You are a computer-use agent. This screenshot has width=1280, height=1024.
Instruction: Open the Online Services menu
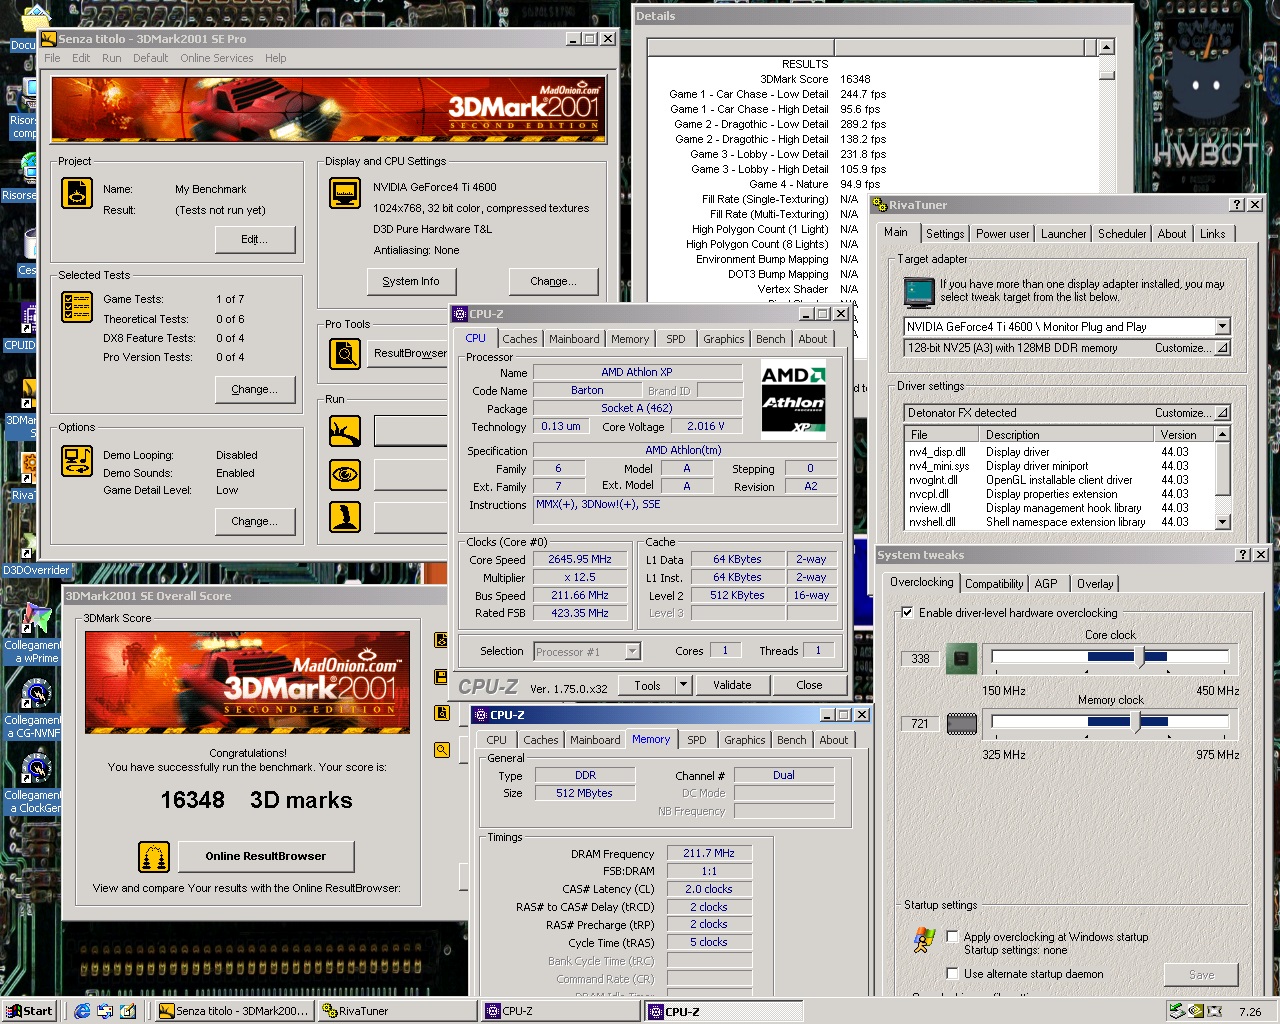click(217, 58)
